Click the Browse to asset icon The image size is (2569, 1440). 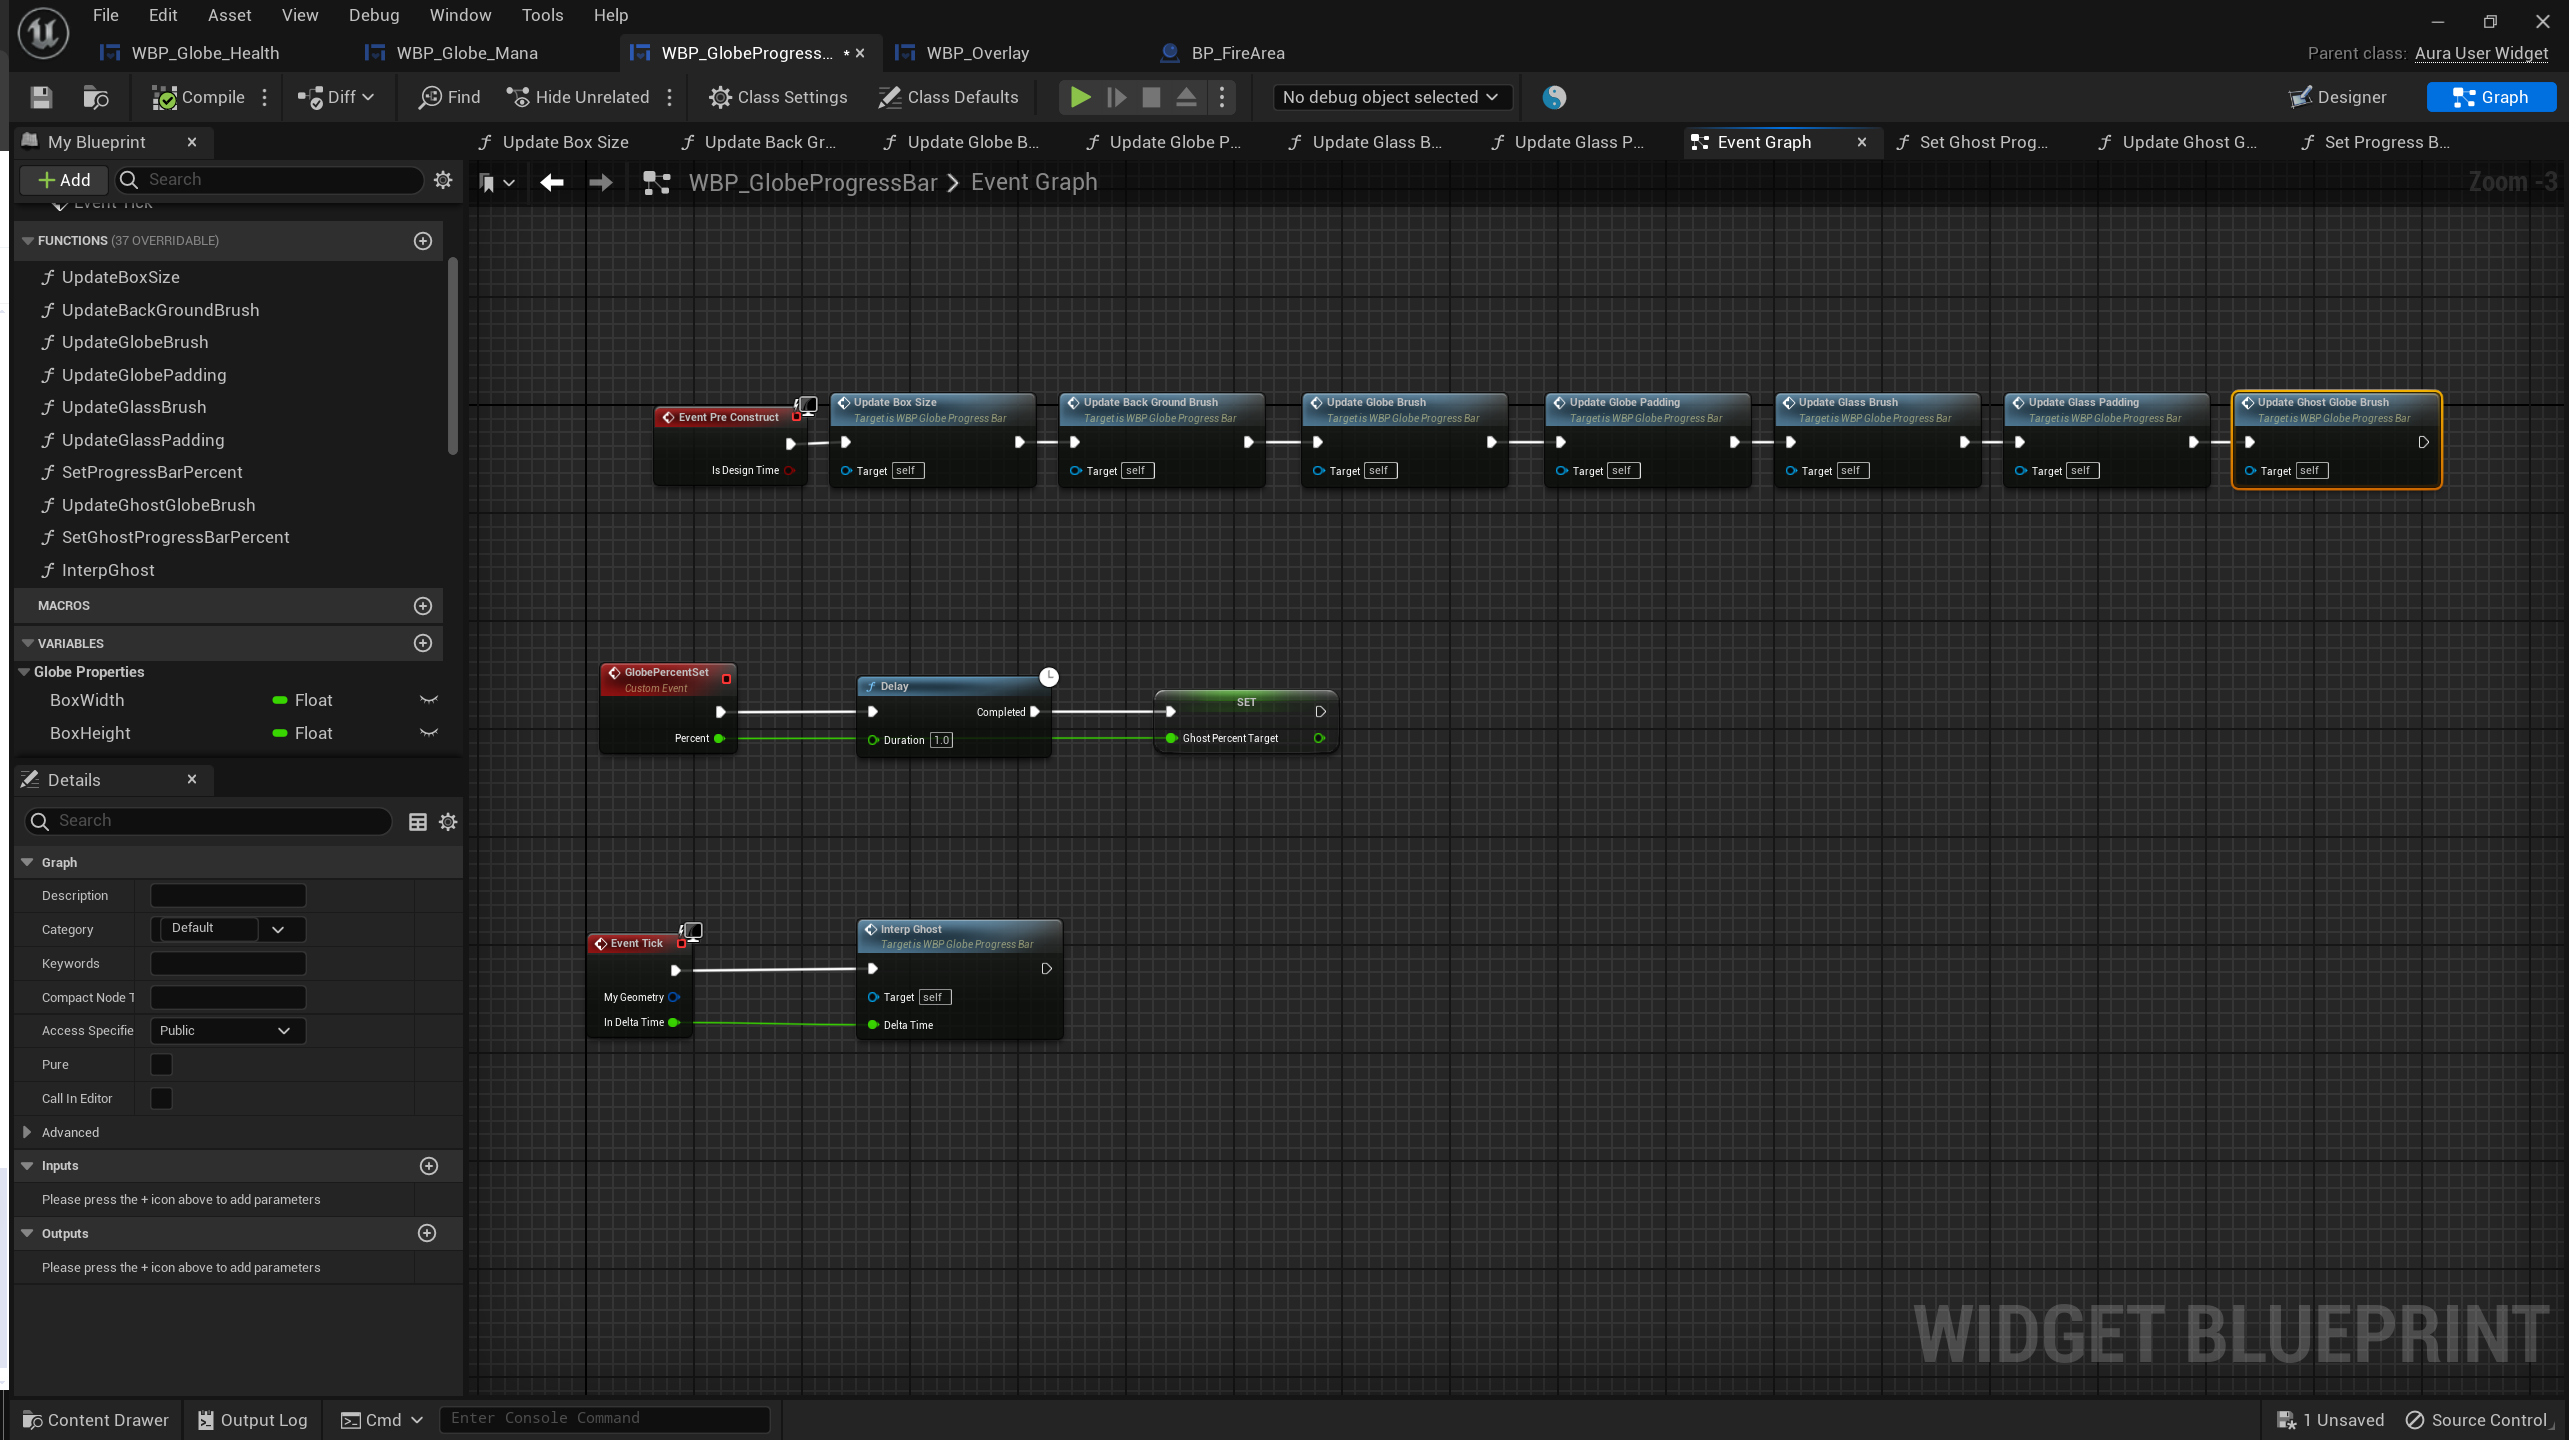click(x=96, y=97)
